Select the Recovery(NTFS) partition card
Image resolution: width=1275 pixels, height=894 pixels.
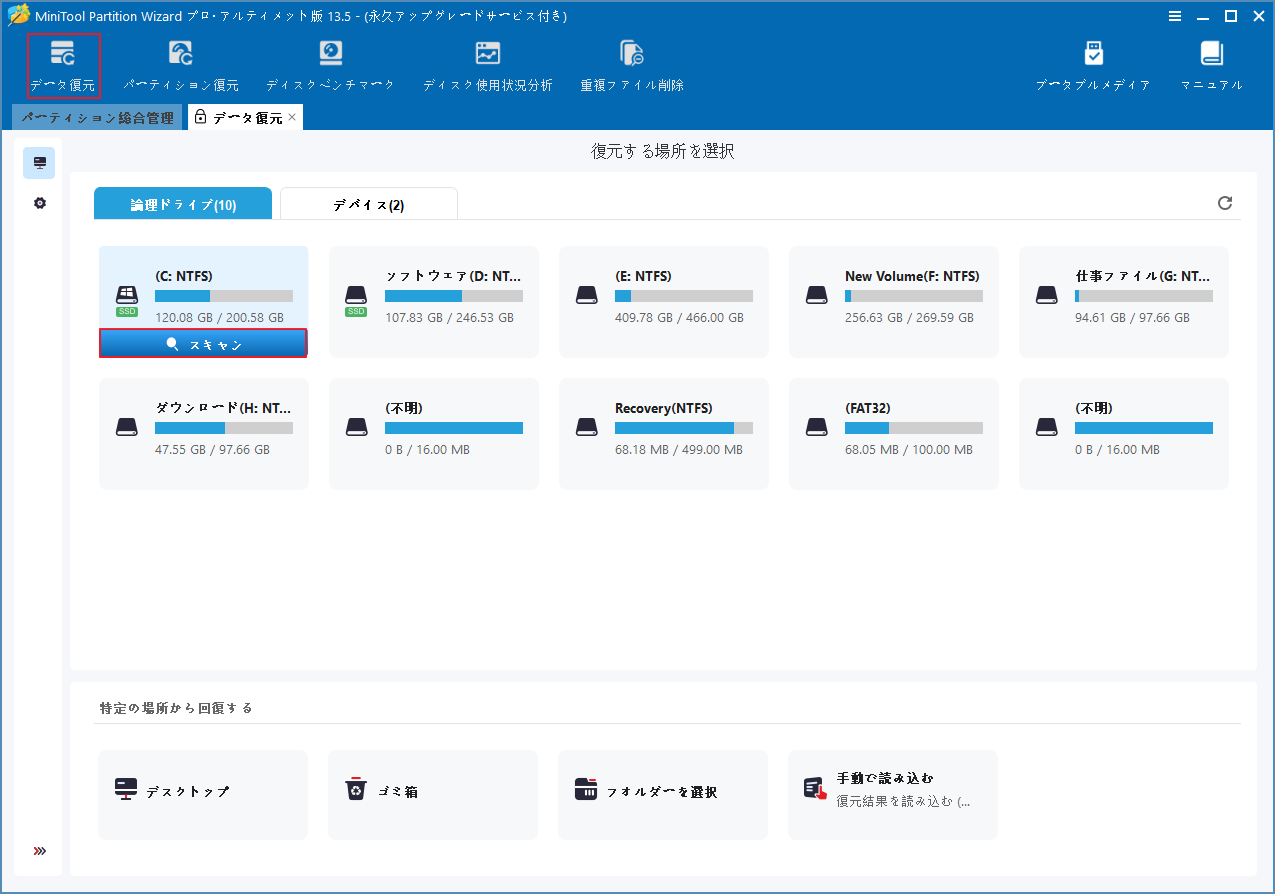click(663, 433)
